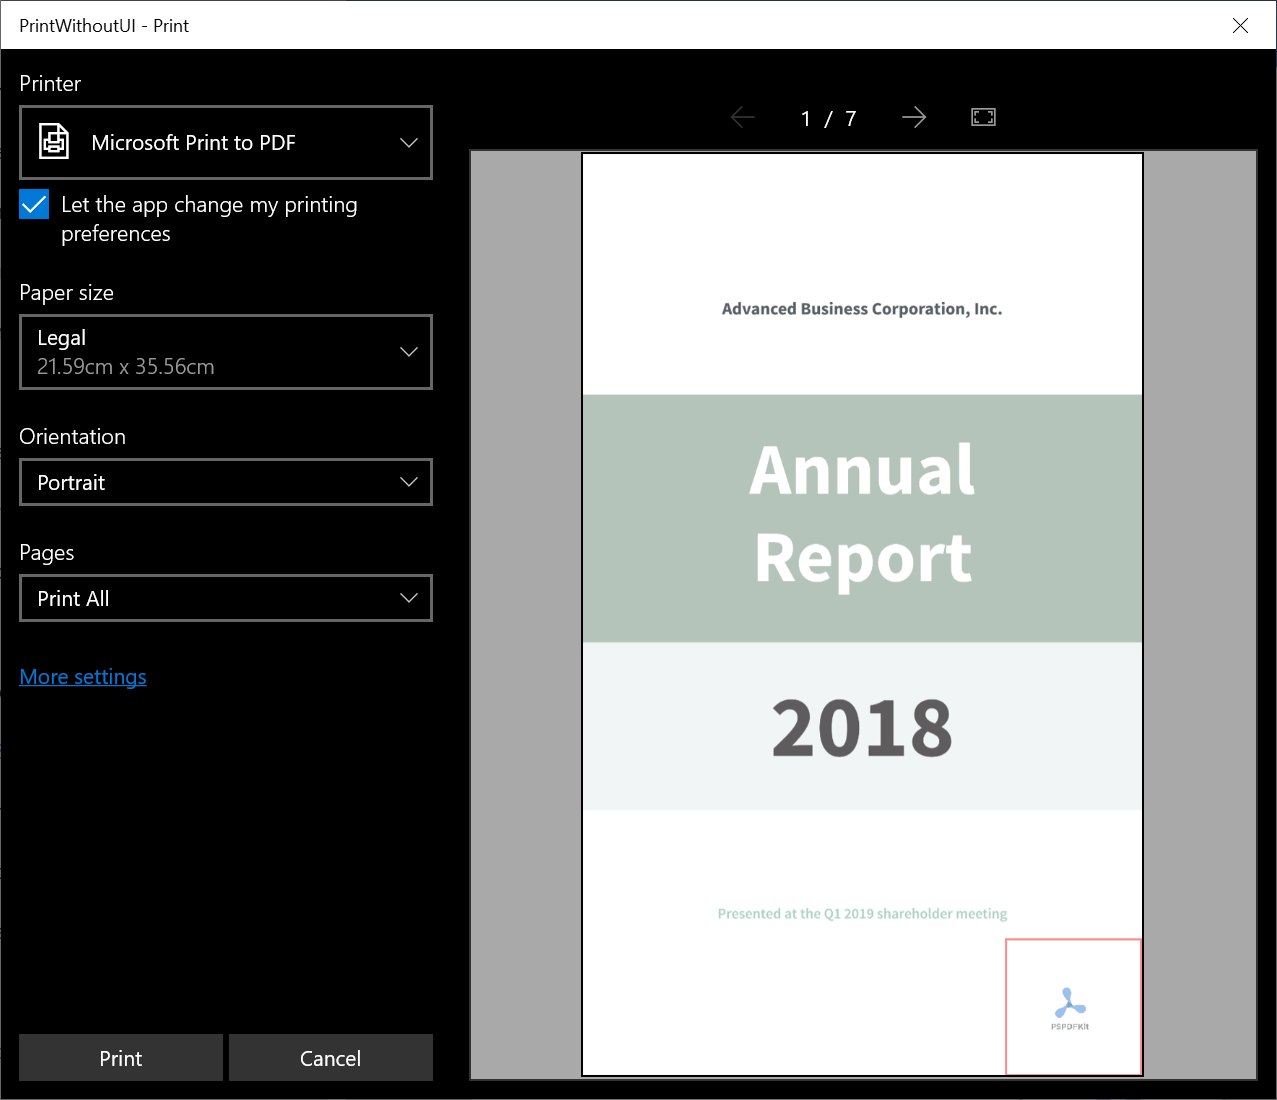Click Cancel to dismiss the dialog
The width and height of the screenshot is (1277, 1100).
(330, 1057)
